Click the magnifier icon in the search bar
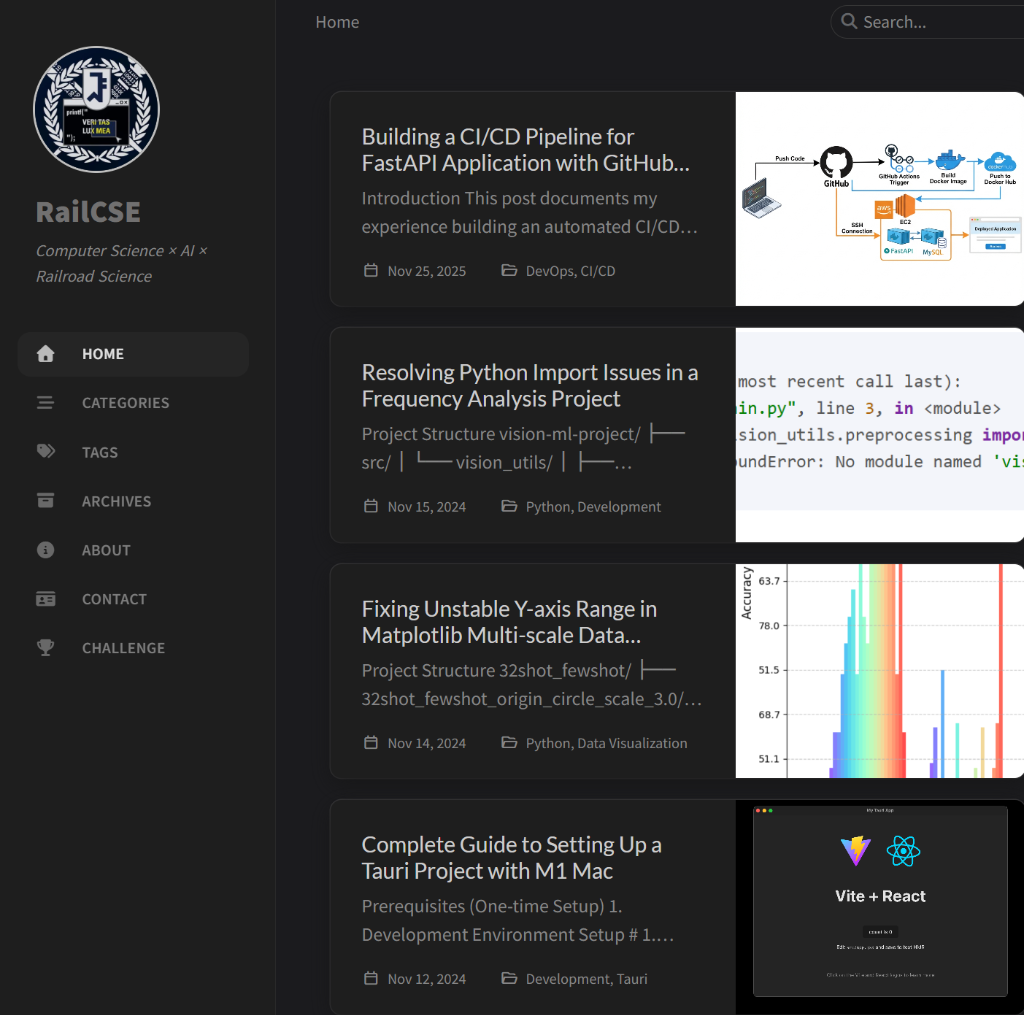Image resolution: width=1024 pixels, height=1015 pixels. click(848, 21)
